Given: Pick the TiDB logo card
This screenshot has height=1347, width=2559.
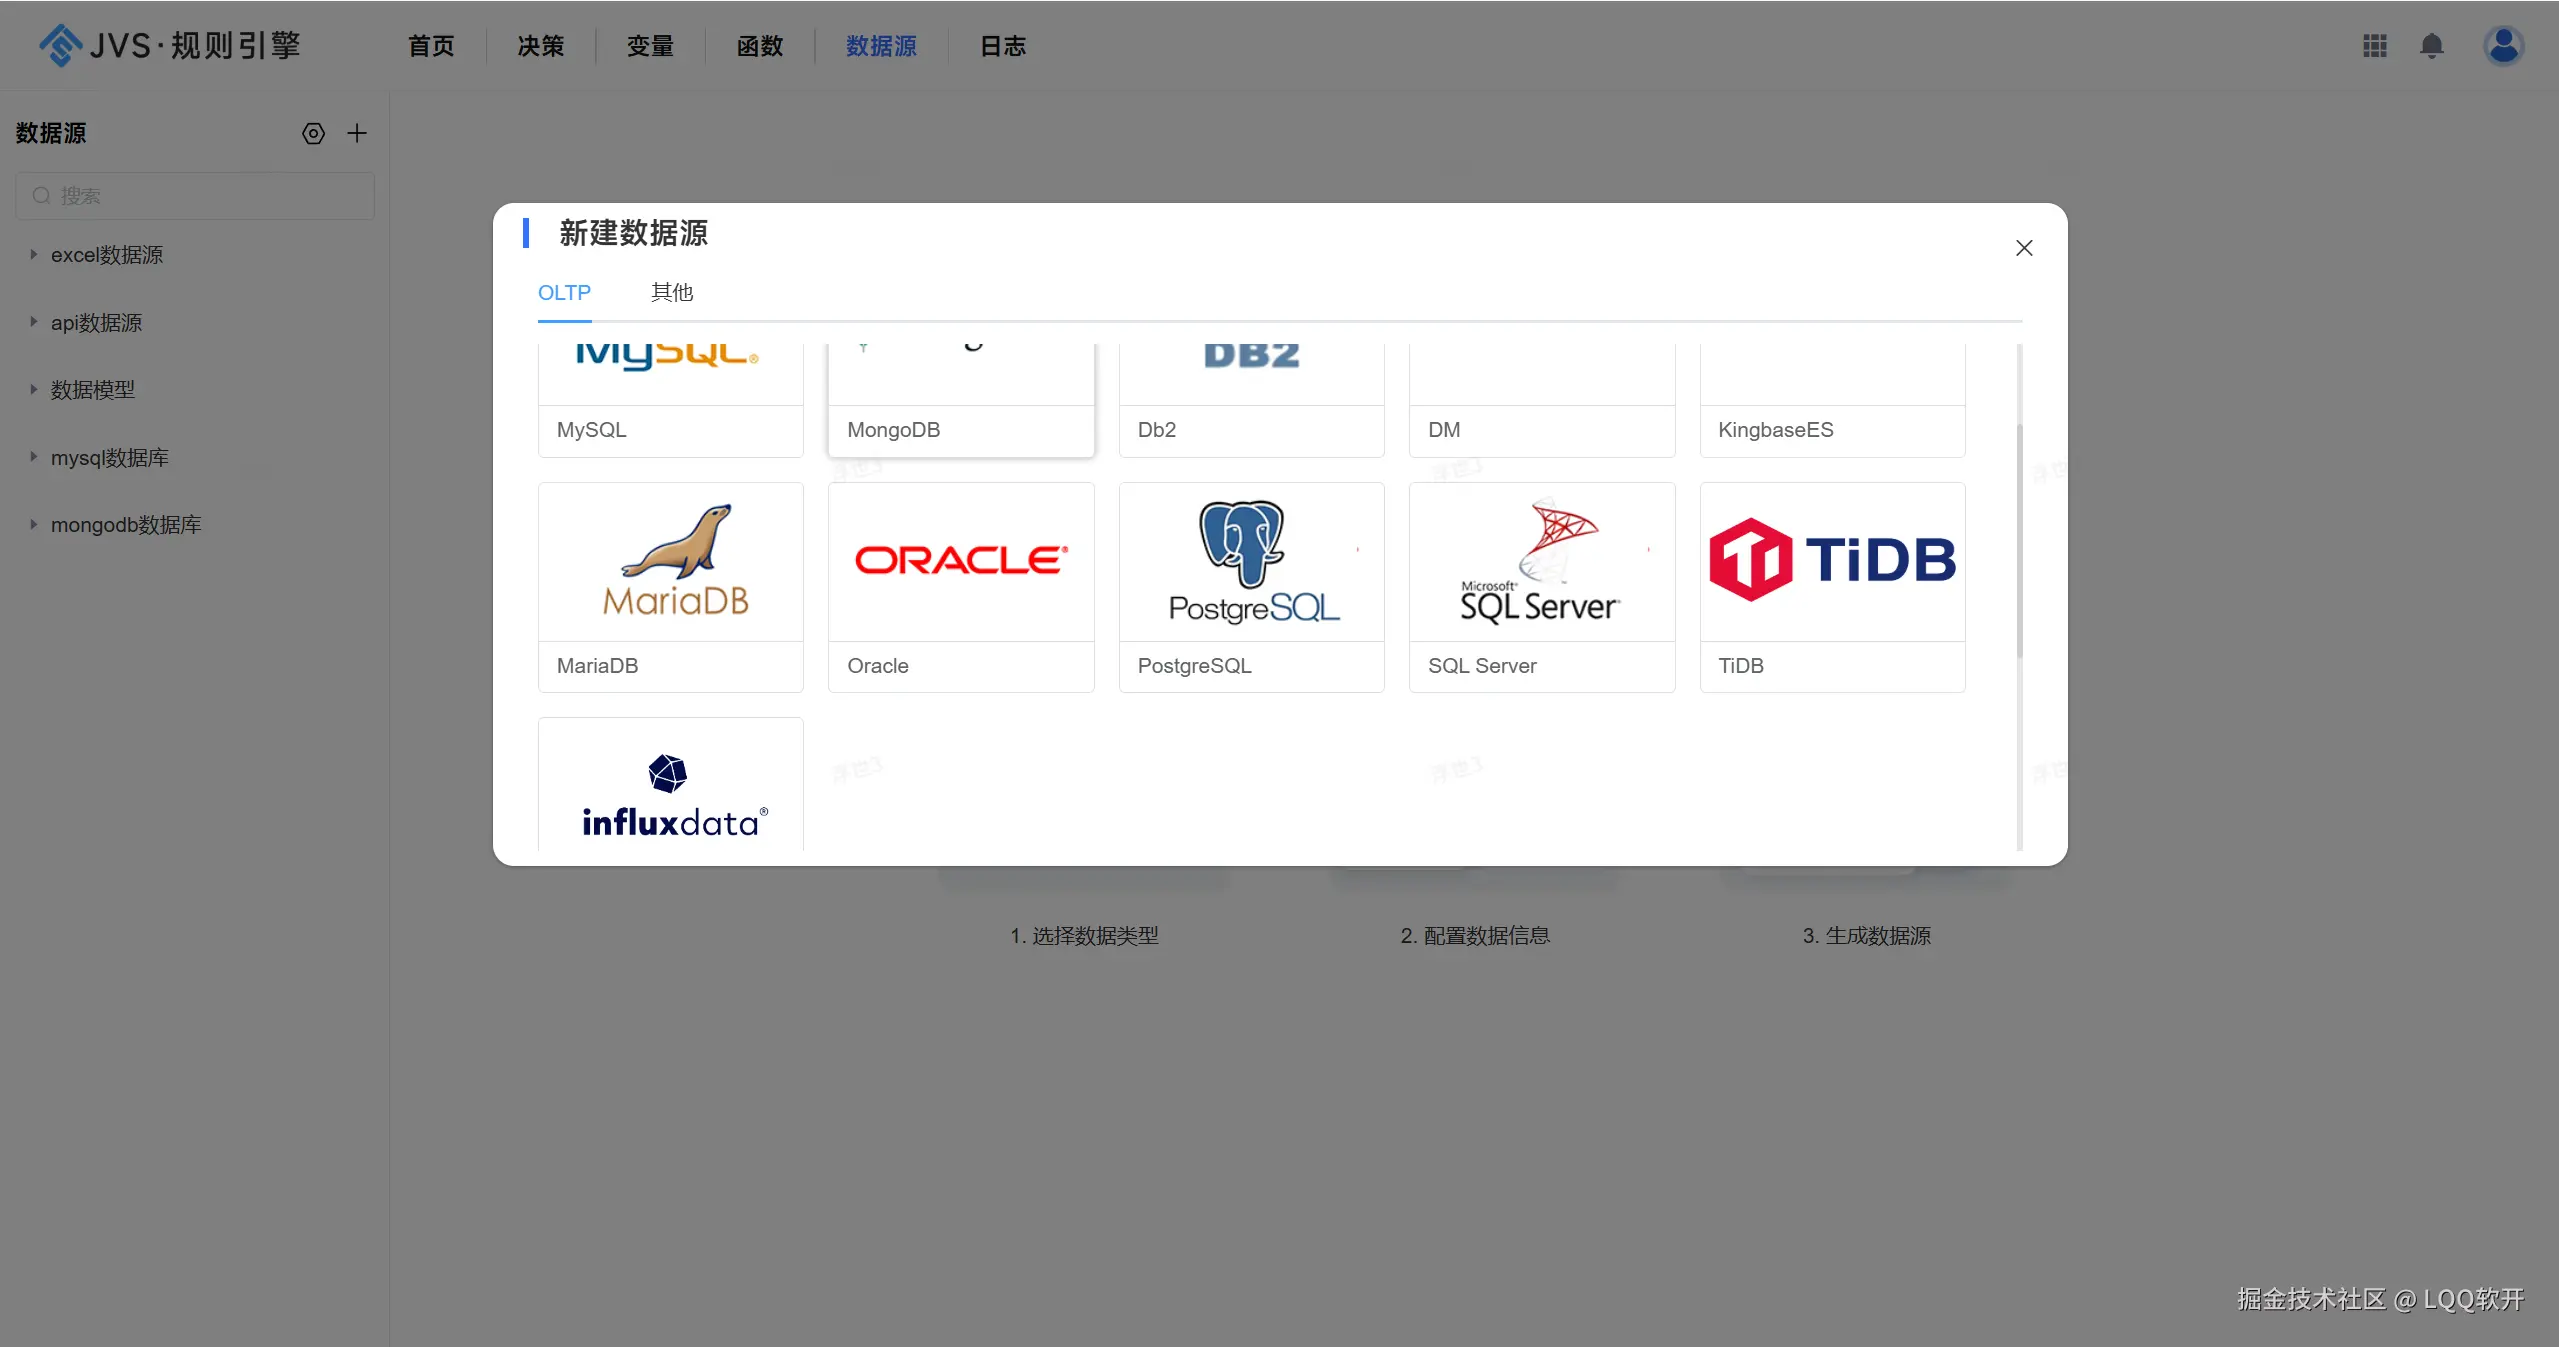Looking at the screenshot, I should click(x=1832, y=562).
